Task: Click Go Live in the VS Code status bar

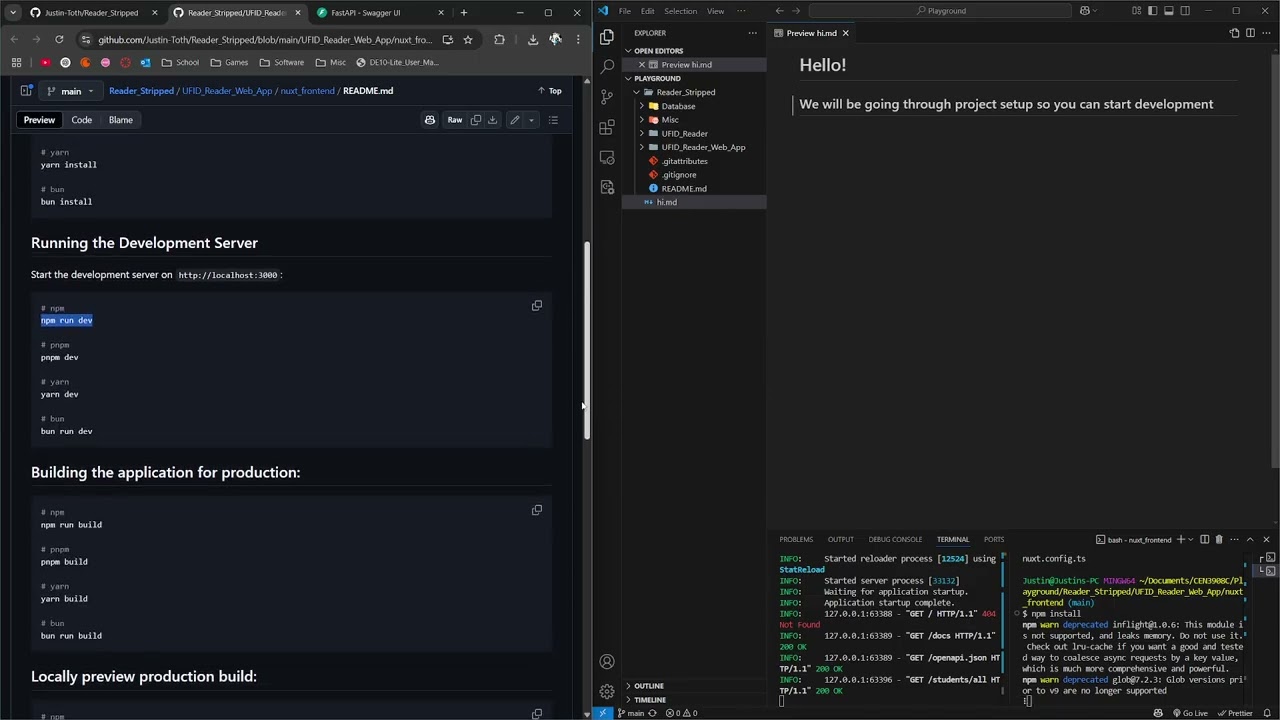Action: tap(1190, 713)
